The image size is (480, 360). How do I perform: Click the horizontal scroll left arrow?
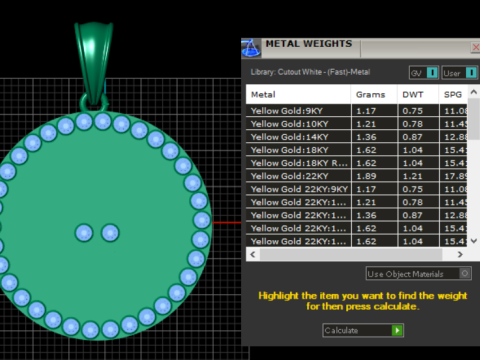coord(253,254)
